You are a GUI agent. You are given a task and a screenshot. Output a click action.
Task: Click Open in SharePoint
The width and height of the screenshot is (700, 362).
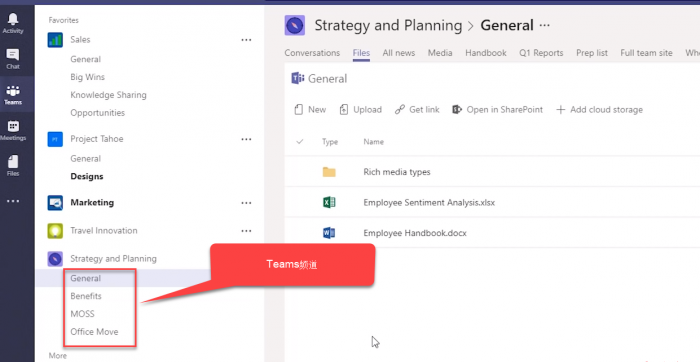pyautogui.click(x=498, y=110)
